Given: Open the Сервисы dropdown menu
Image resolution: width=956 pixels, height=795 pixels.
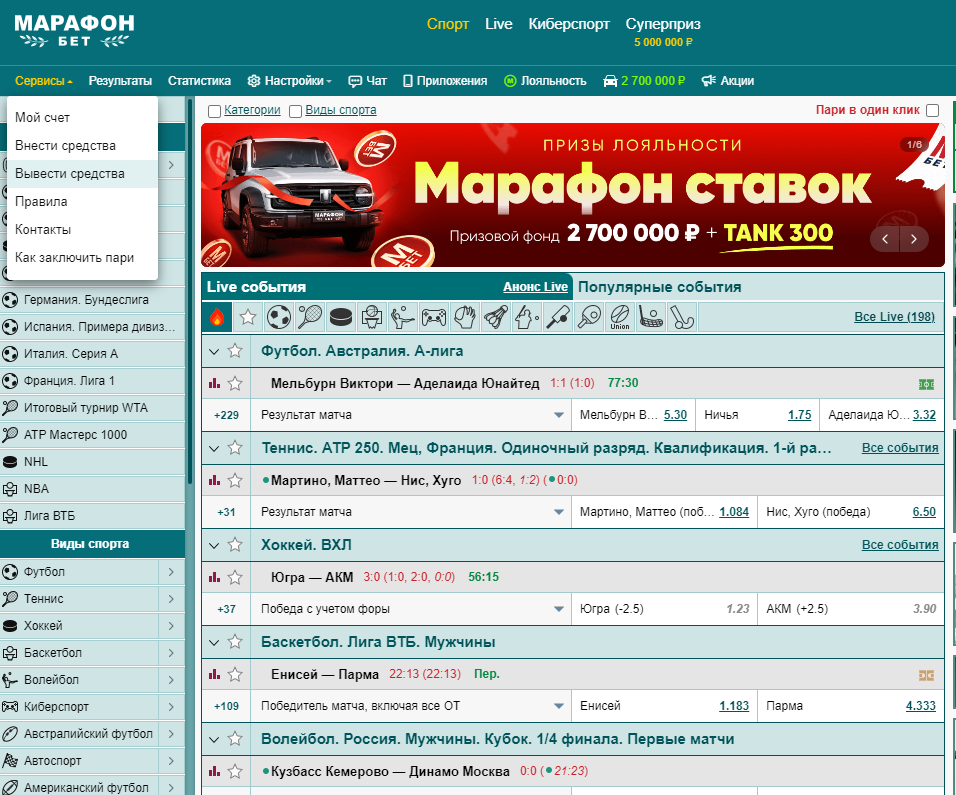Looking at the screenshot, I should 44,81.
